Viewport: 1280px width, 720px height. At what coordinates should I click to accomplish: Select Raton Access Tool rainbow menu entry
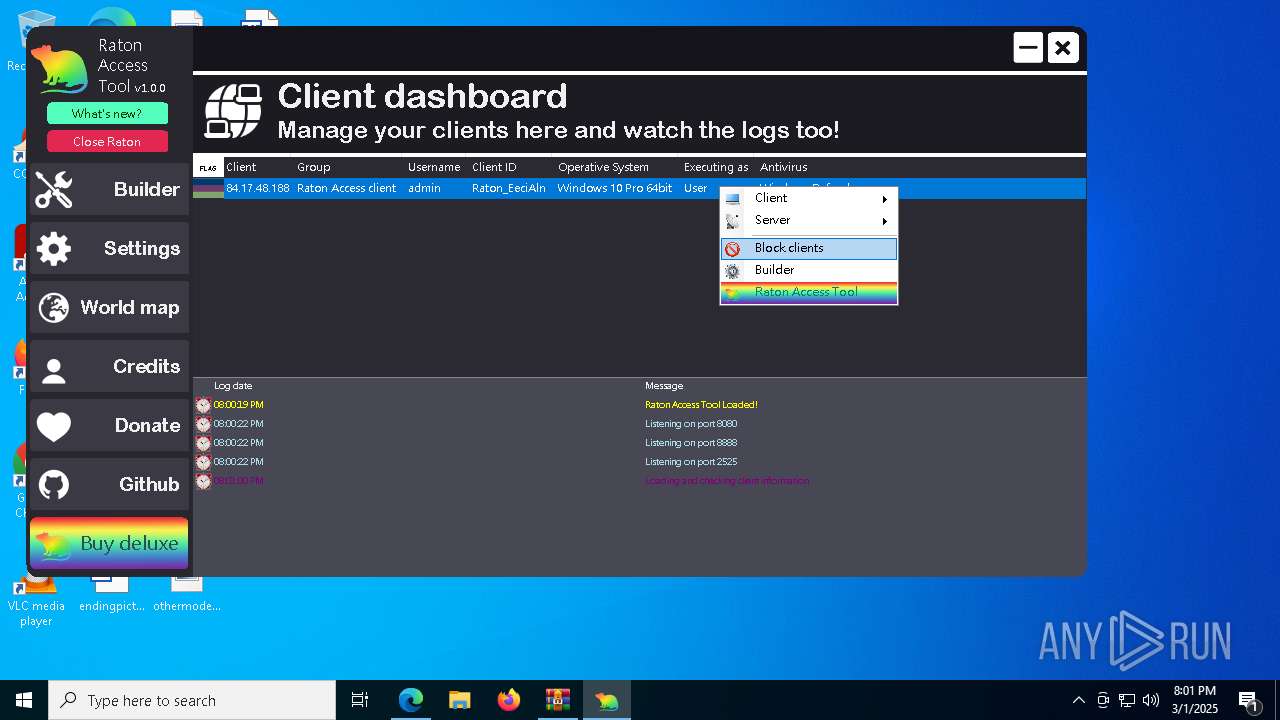pyautogui.click(x=808, y=292)
